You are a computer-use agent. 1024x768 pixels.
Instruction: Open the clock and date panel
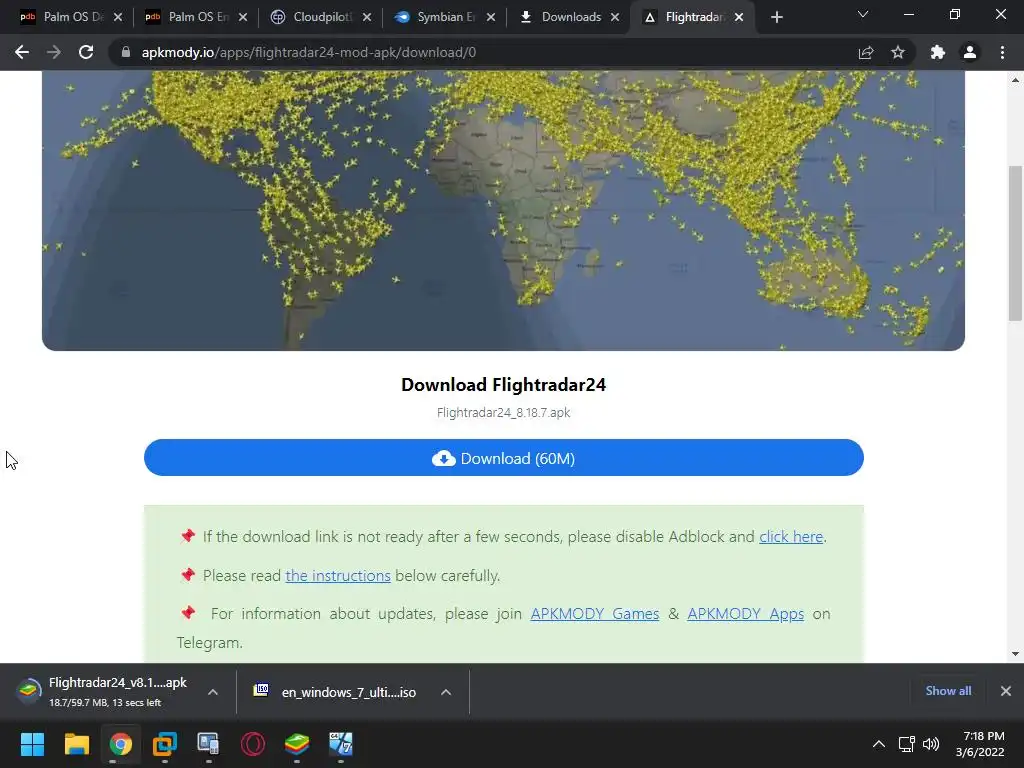[980, 744]
